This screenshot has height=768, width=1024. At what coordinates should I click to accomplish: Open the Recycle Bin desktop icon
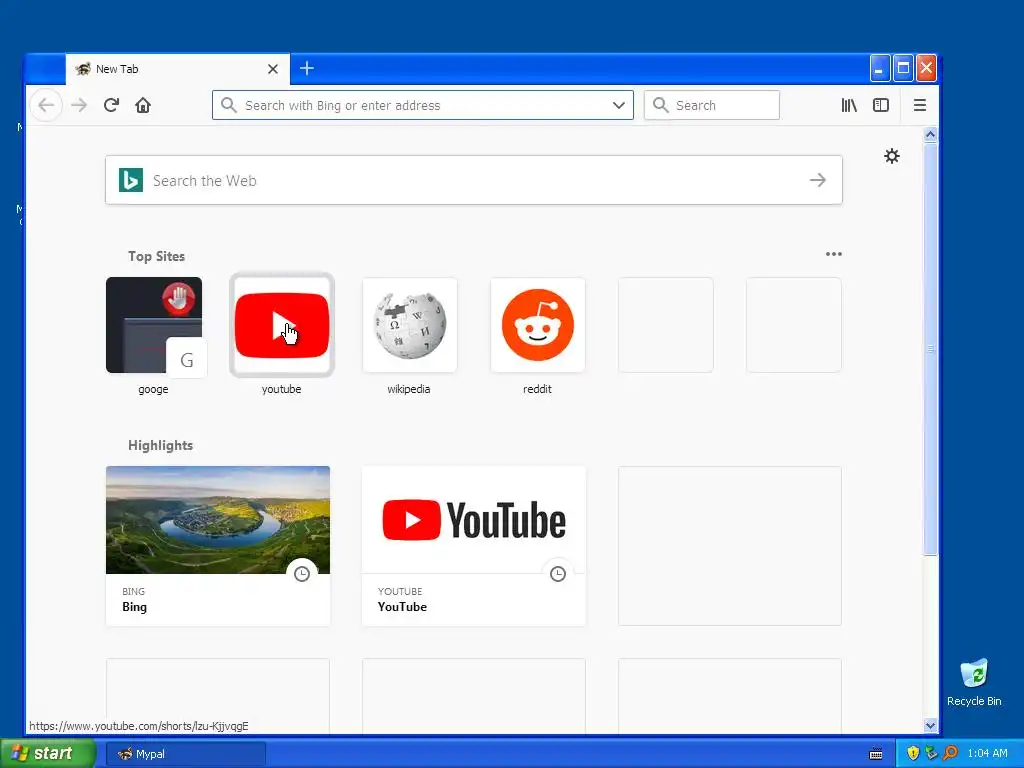[x=974, y=682]
